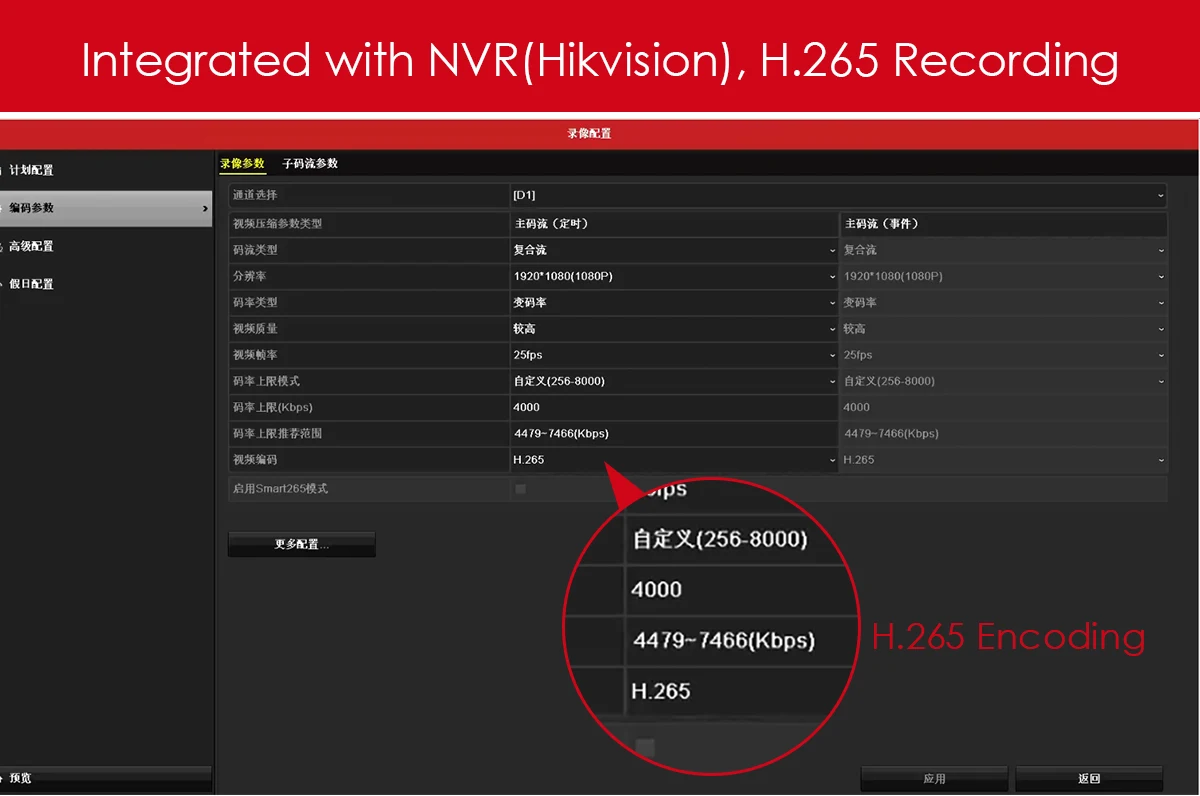Click main stream value 4479~7466(Kbps) in the table
Screen dimensions: 1200x796
pos(561,434)
